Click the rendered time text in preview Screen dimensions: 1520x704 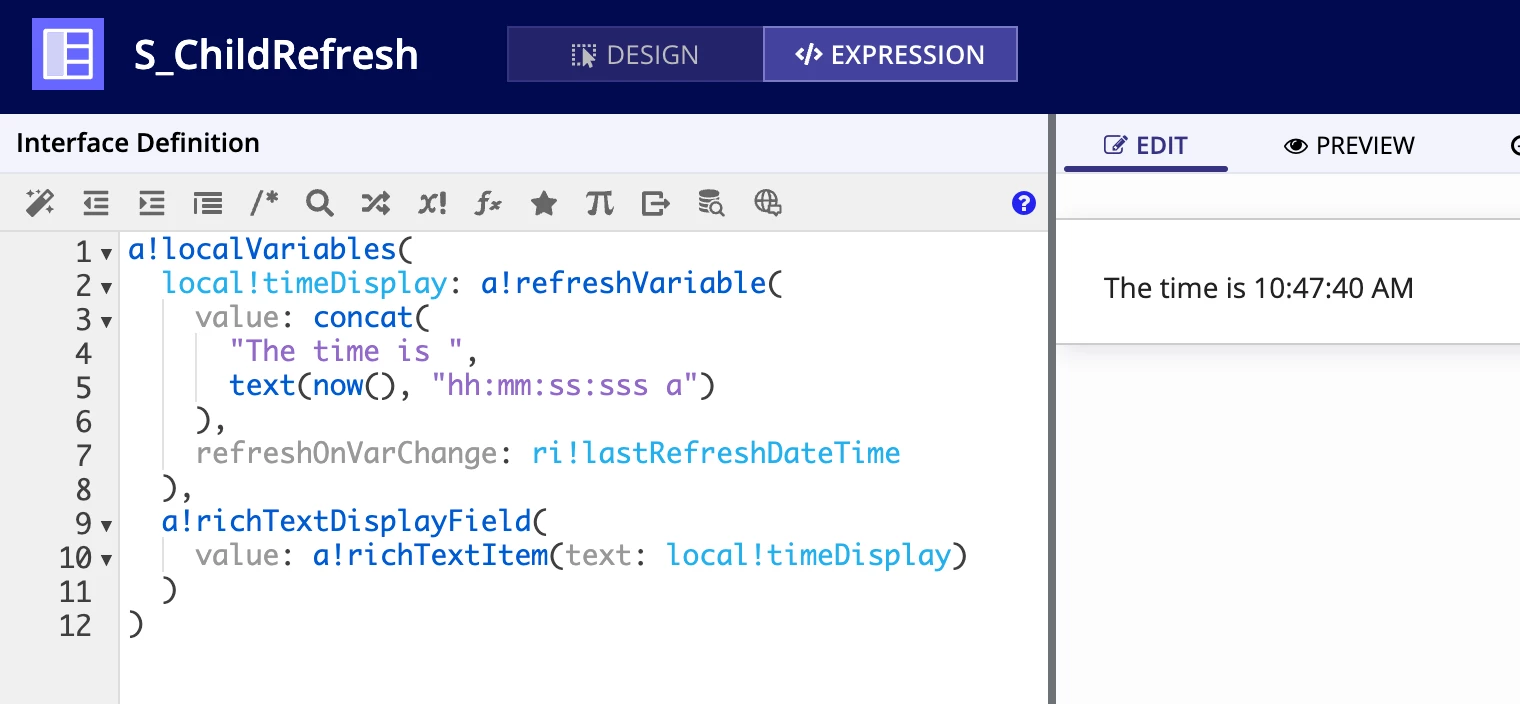coord(1258,289)
